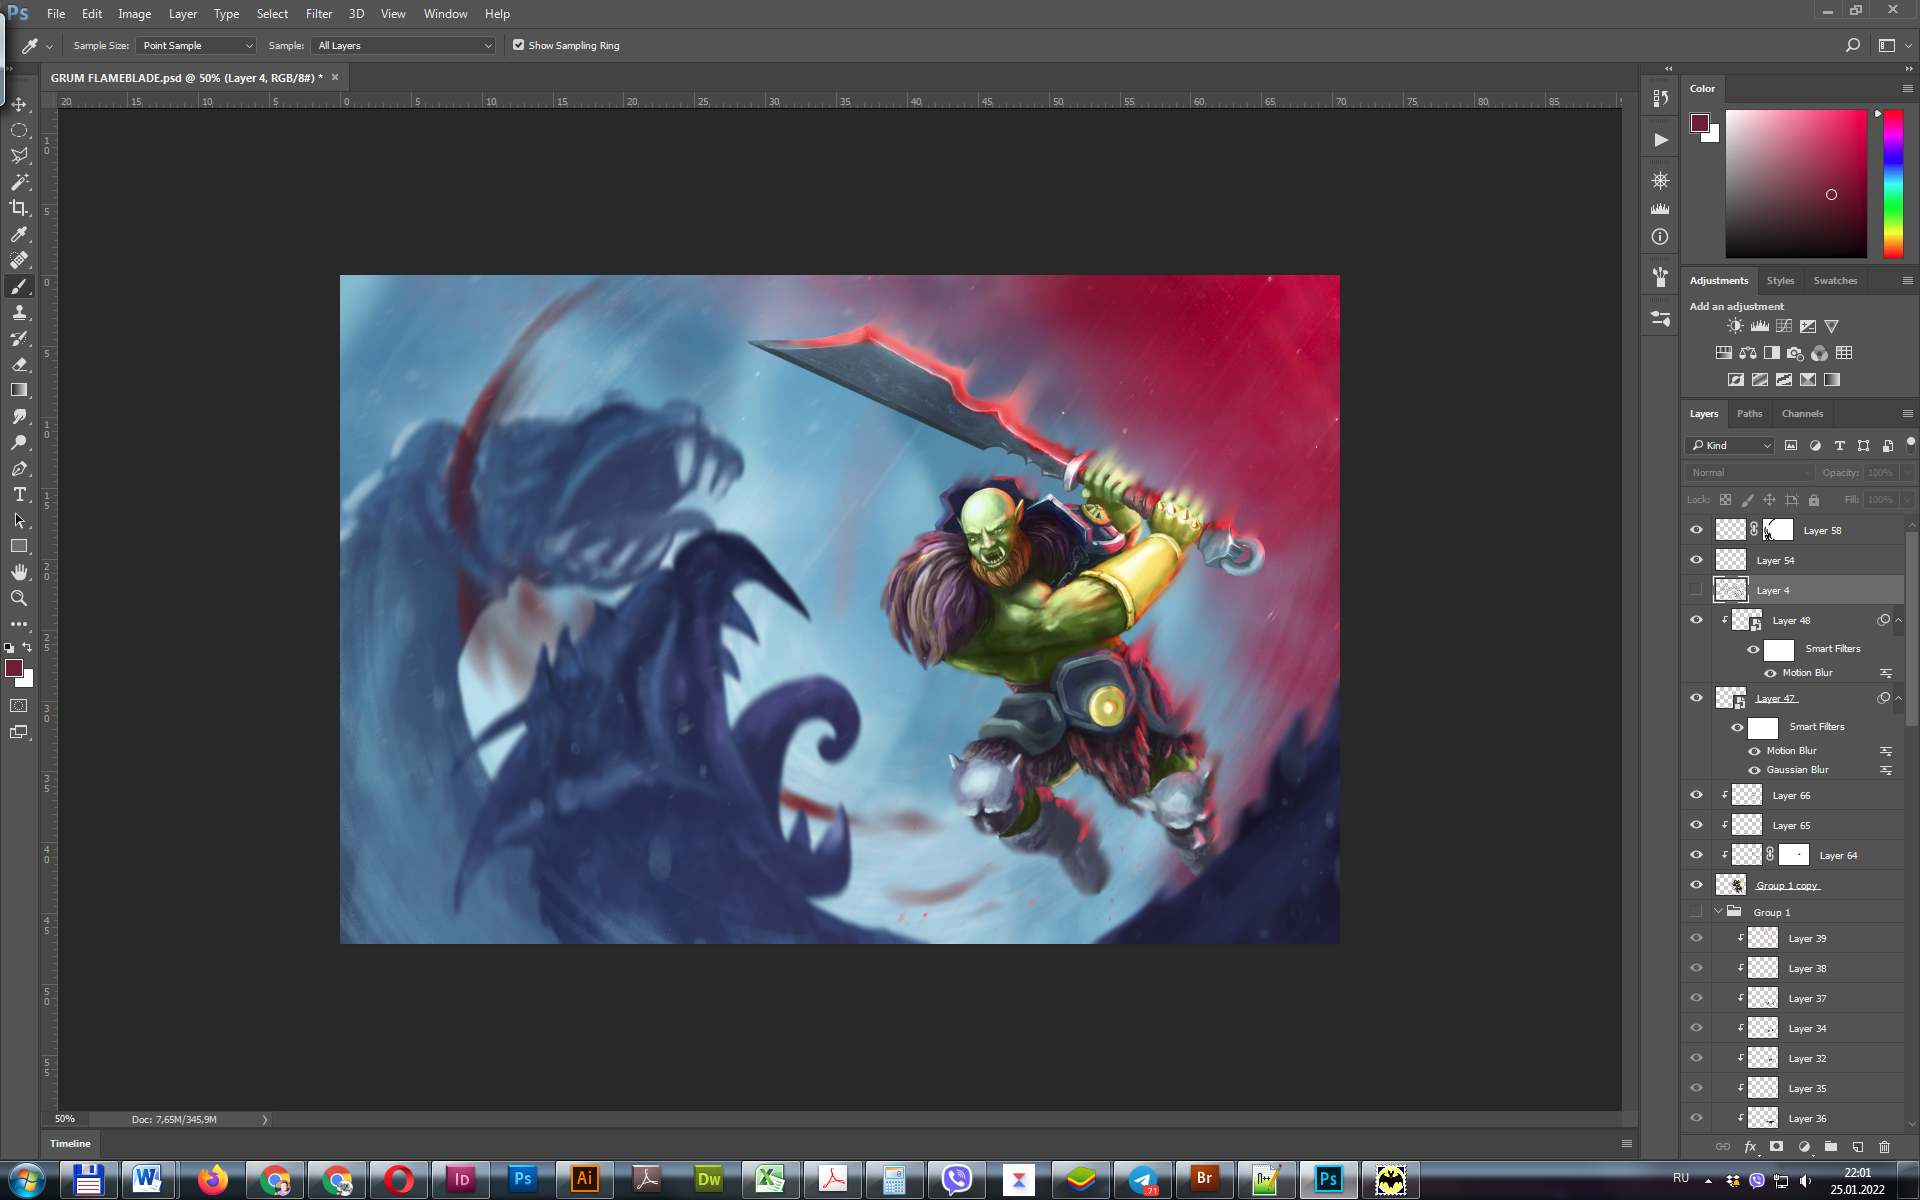Screen dimensions: 1920x1200
Task: Select the Clone Stamp tool
Action: coord(19,312)
